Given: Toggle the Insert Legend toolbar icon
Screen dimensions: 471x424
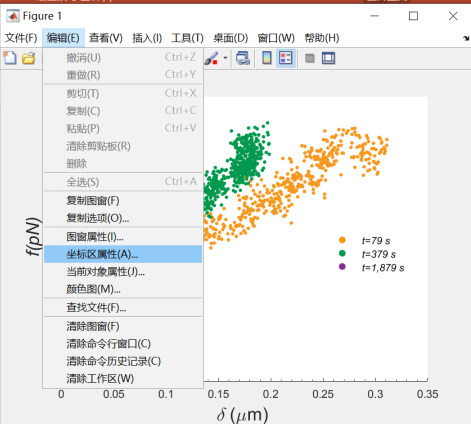Looking at the screenshot, I should click(286, 58).
